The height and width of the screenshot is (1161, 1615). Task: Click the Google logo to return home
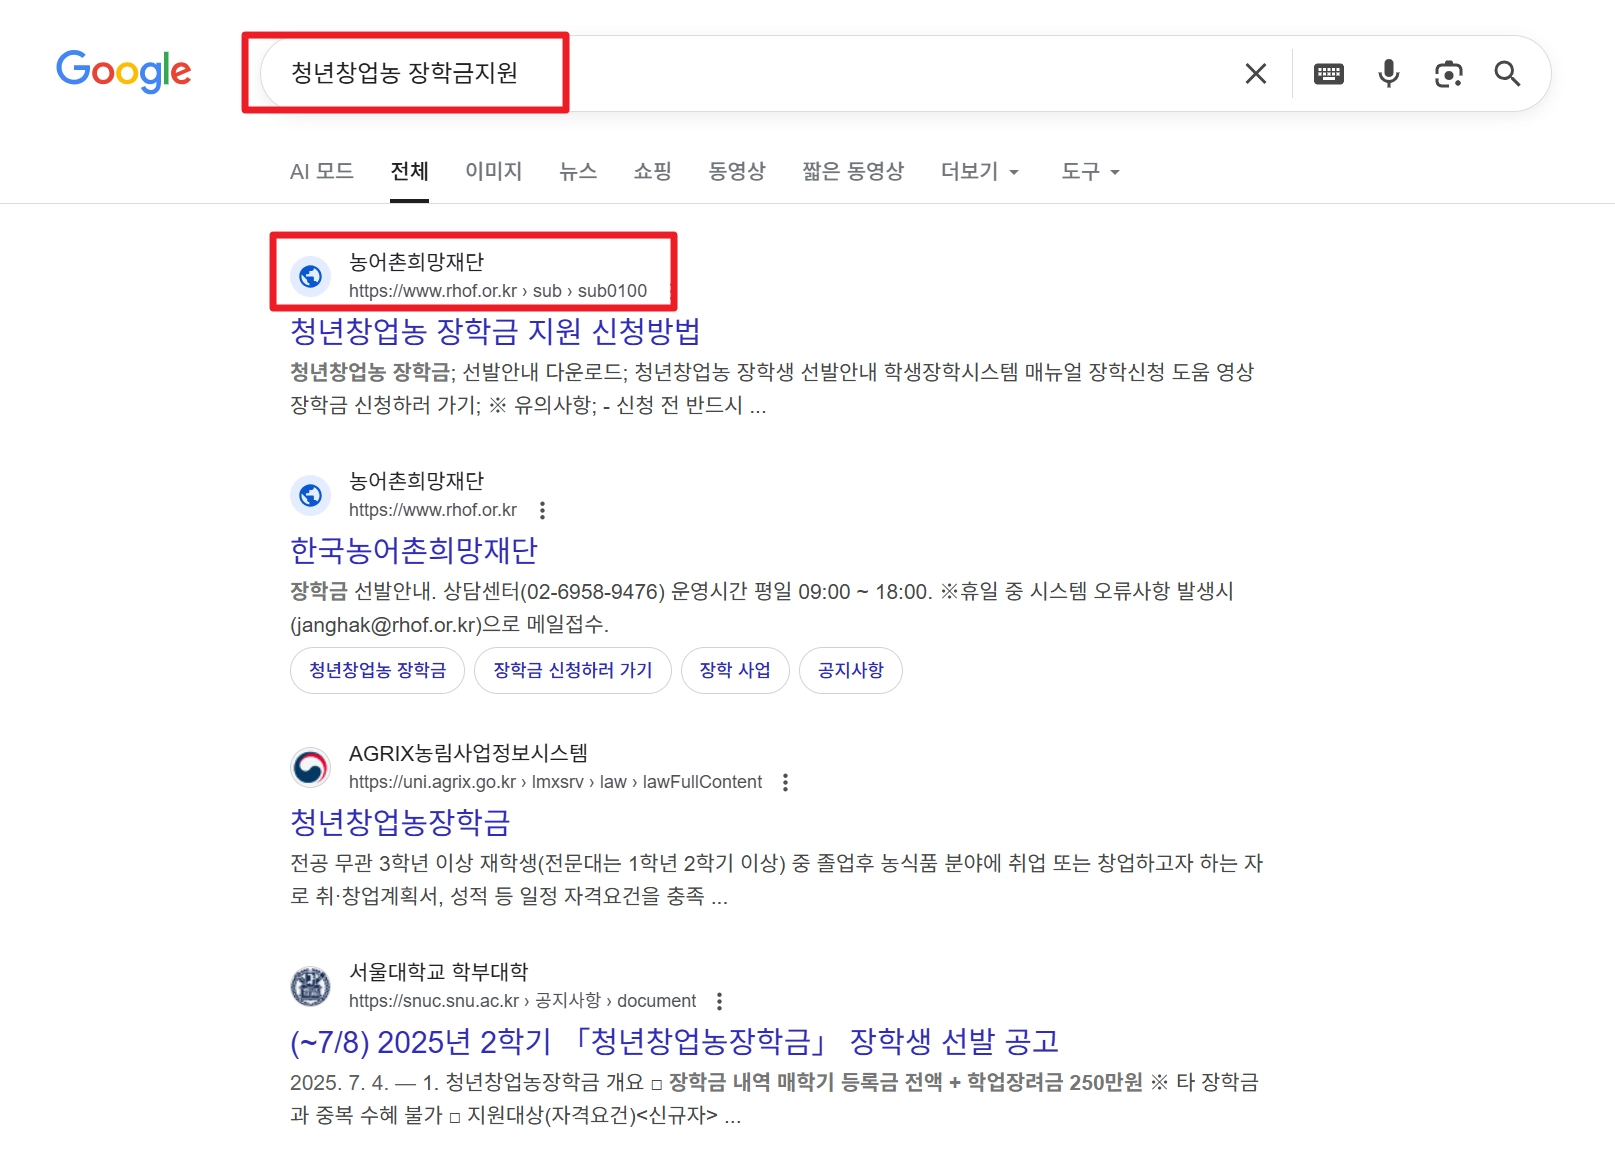point(123,71)
